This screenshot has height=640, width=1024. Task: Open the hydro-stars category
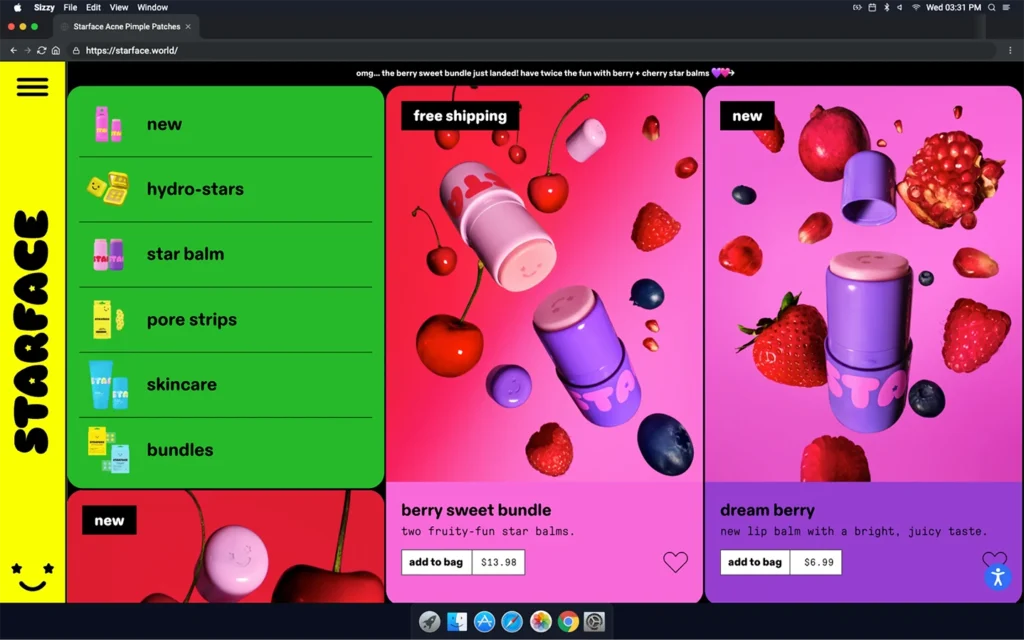(195, 189)
